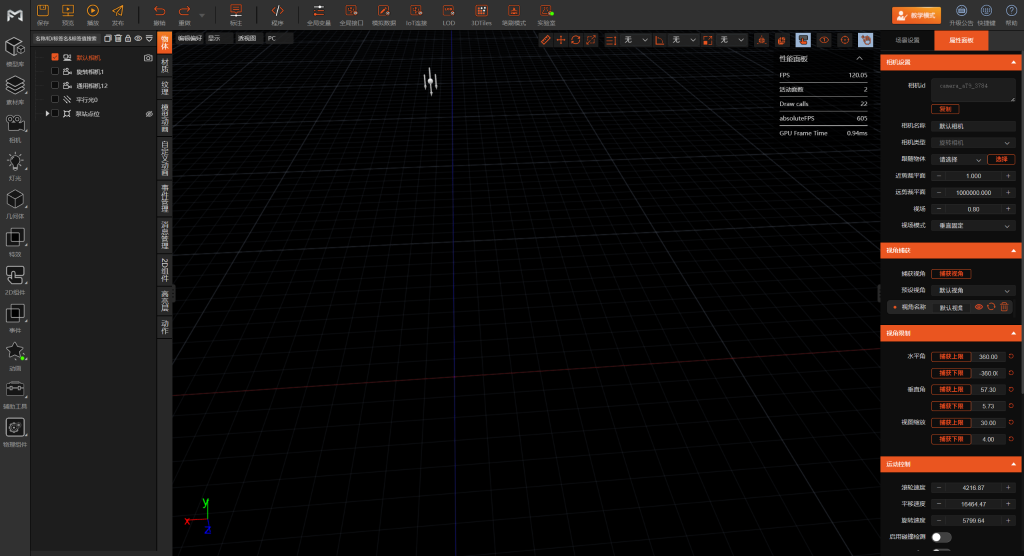The height and width of the screenshot is (556, 1024).
Task: Collapse the 性能面板 performance panel
Action: pyautogui.click(x=859, y=58)
